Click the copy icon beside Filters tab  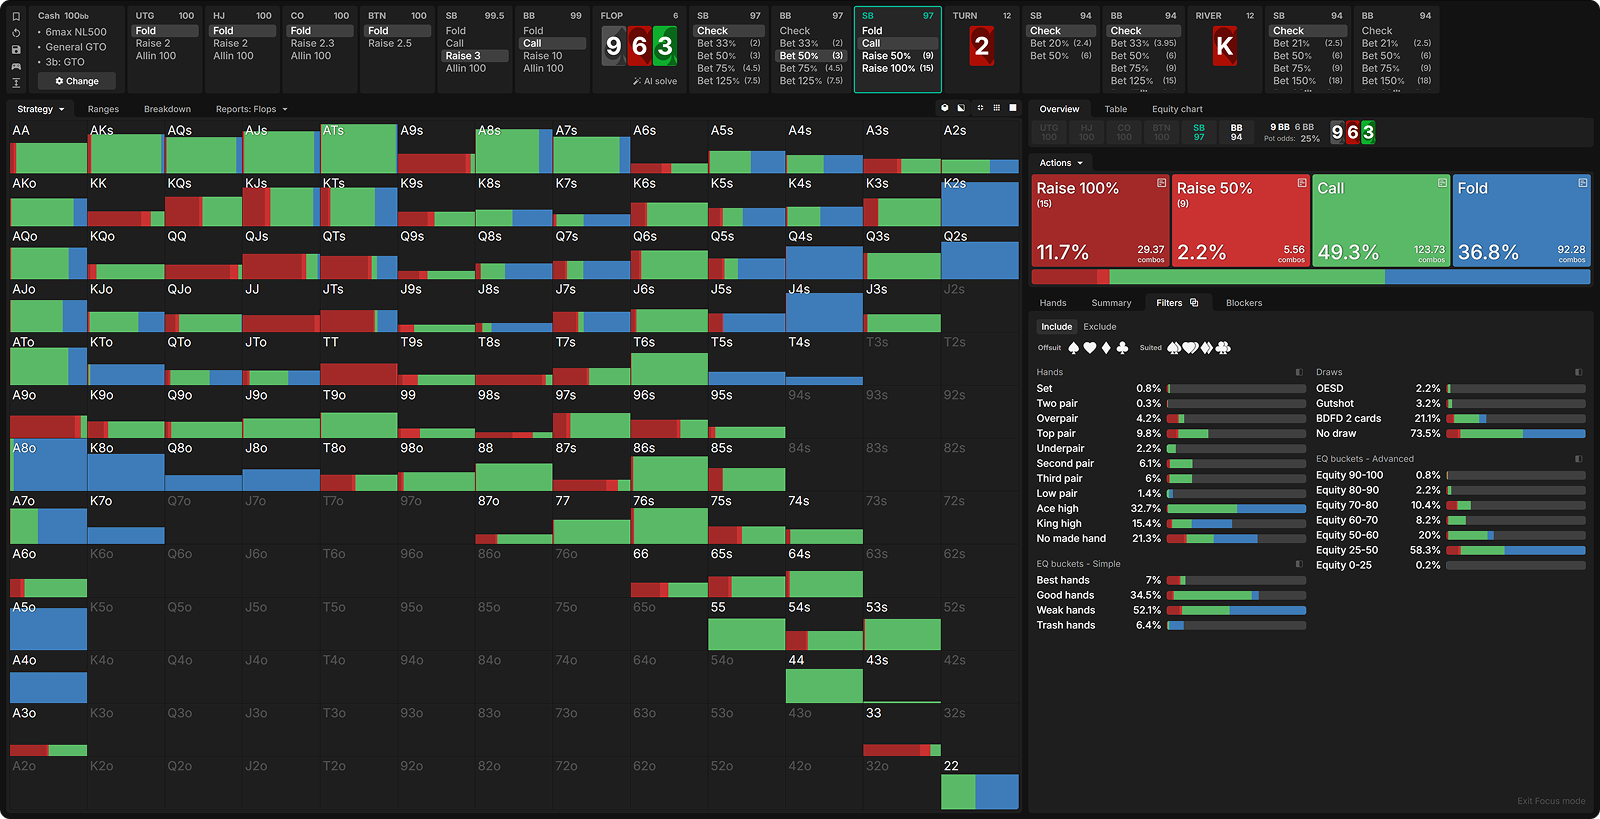(1194, 303)
